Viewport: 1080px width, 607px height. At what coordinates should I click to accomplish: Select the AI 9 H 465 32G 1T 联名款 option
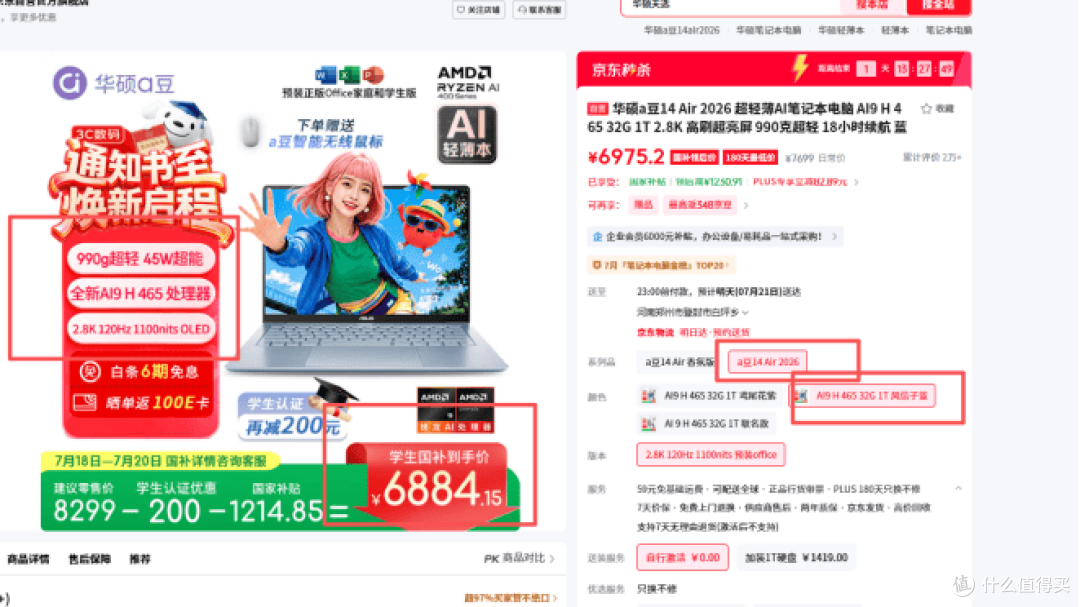click(705, 424)
